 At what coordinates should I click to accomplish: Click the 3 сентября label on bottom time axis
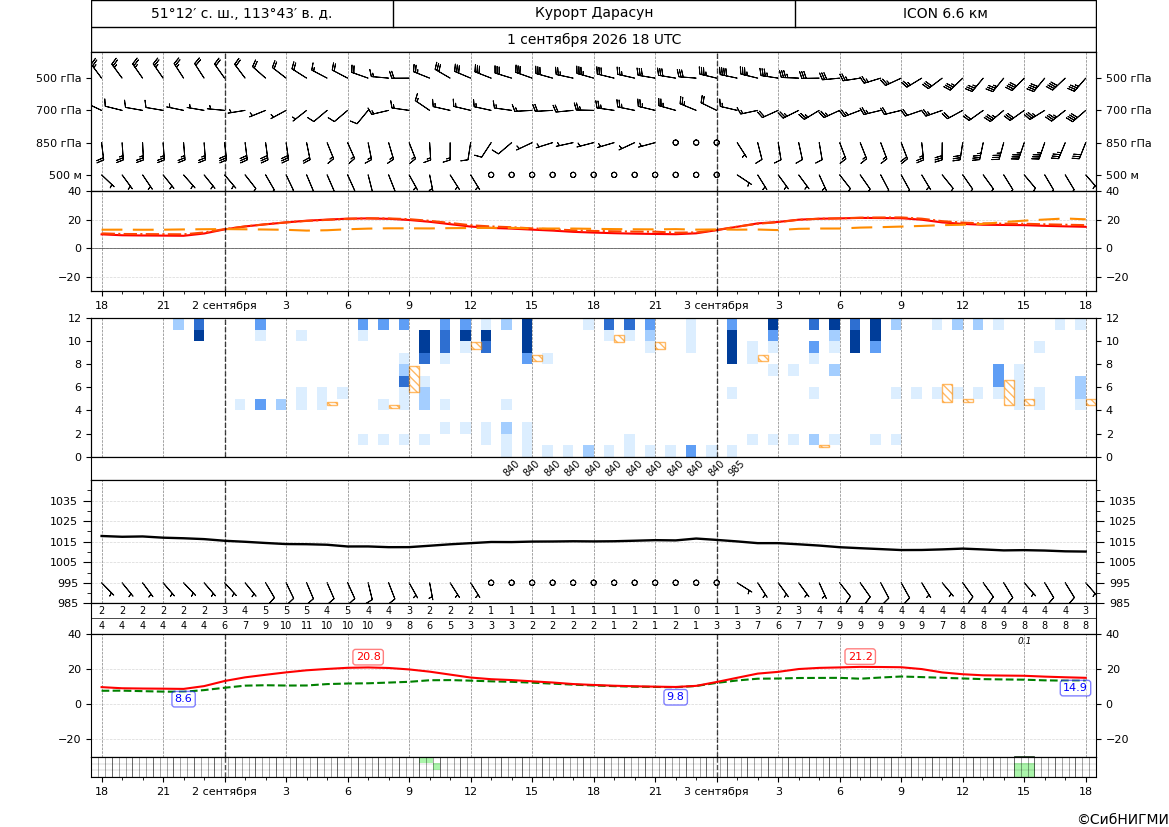716,791
